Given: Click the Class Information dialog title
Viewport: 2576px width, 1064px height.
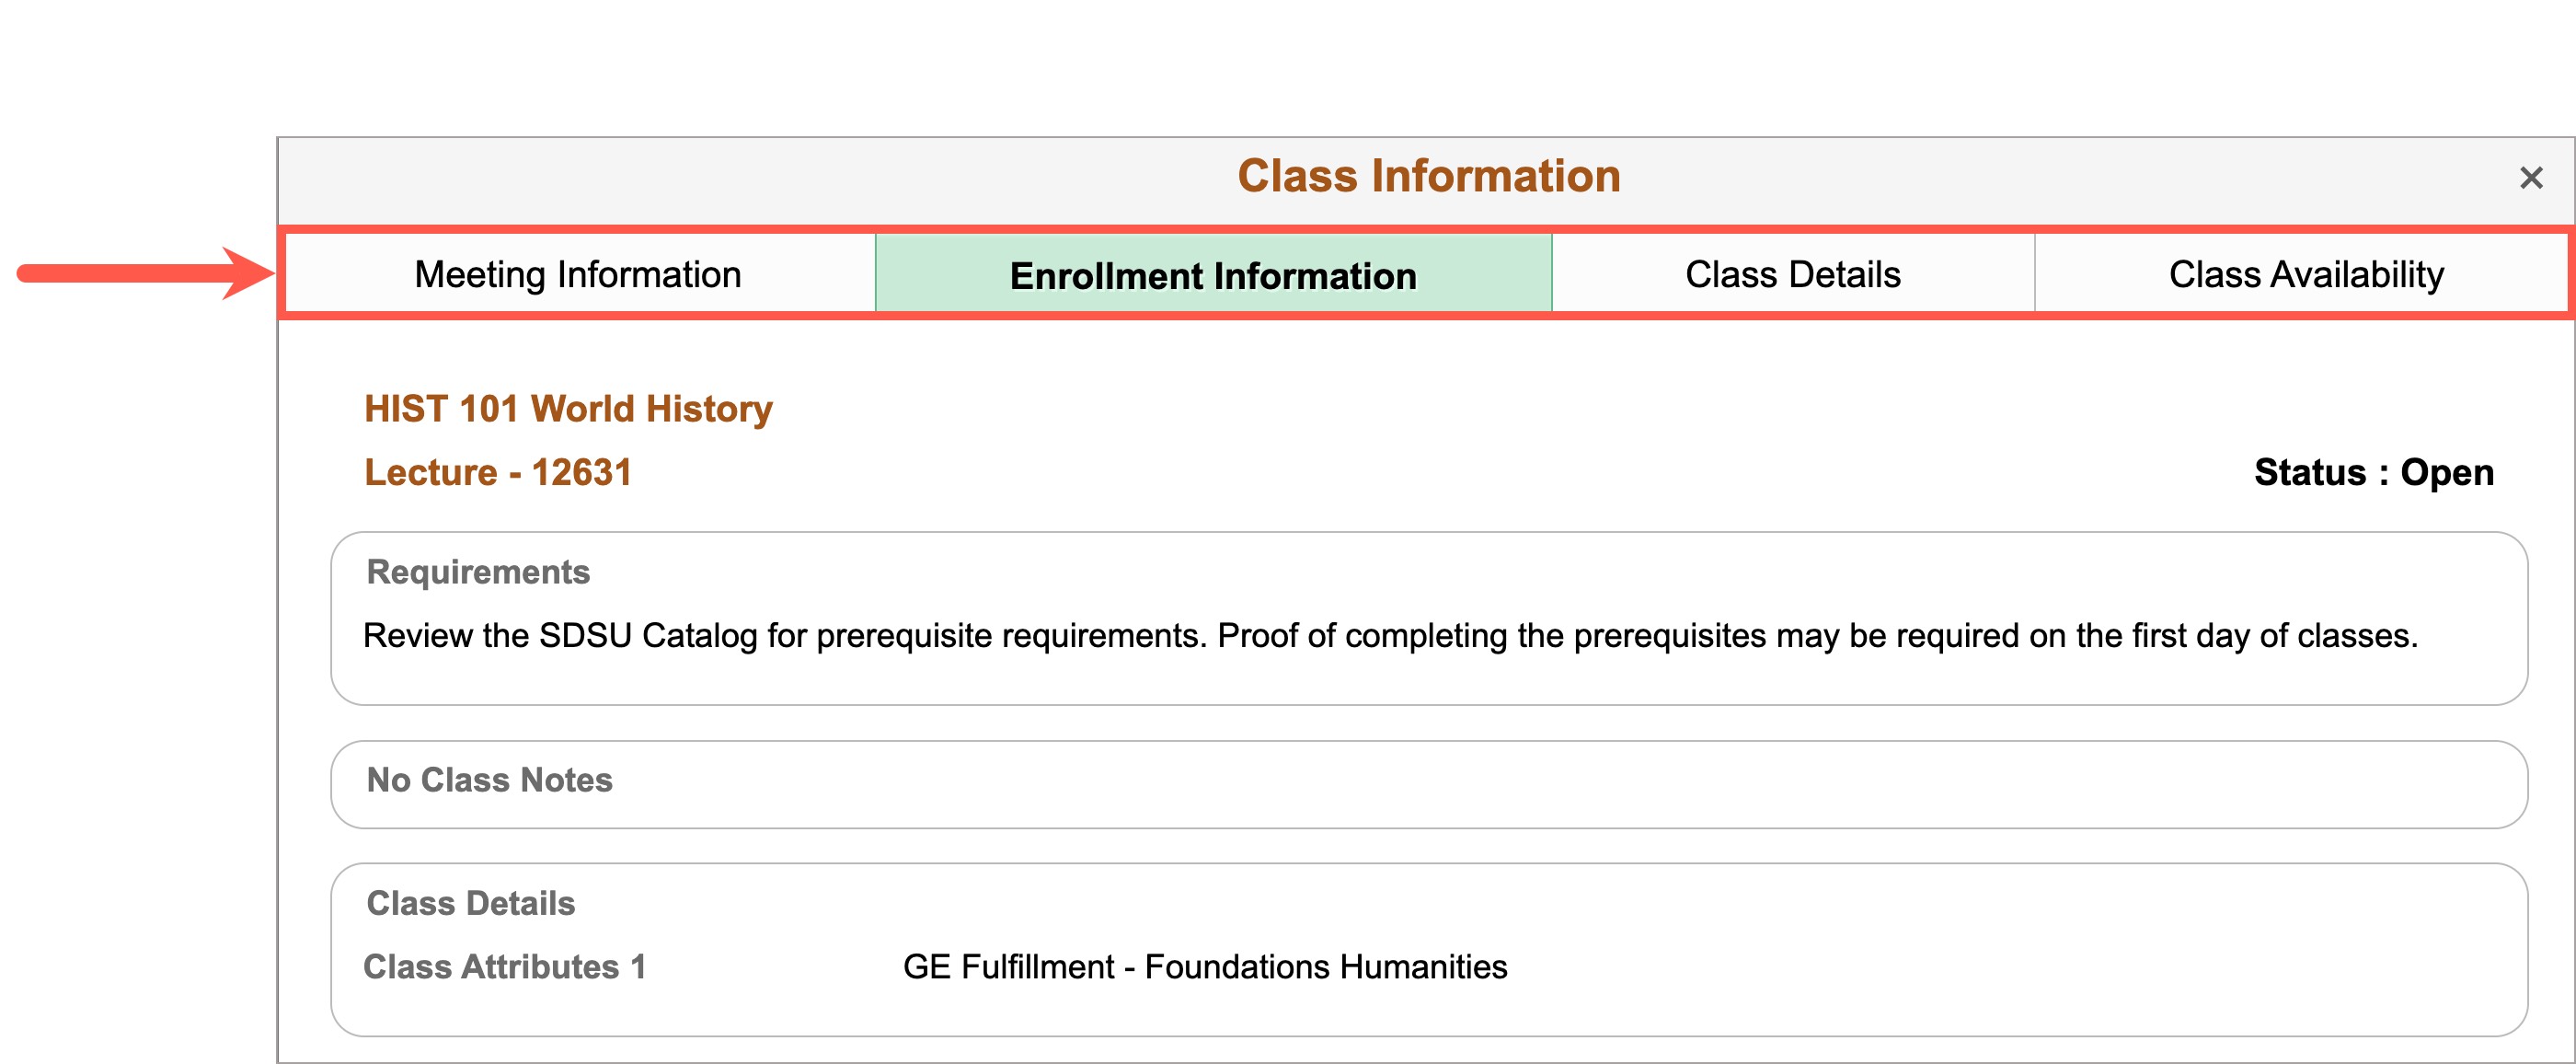Looking at the screenshot, I should coord(1429,176).
